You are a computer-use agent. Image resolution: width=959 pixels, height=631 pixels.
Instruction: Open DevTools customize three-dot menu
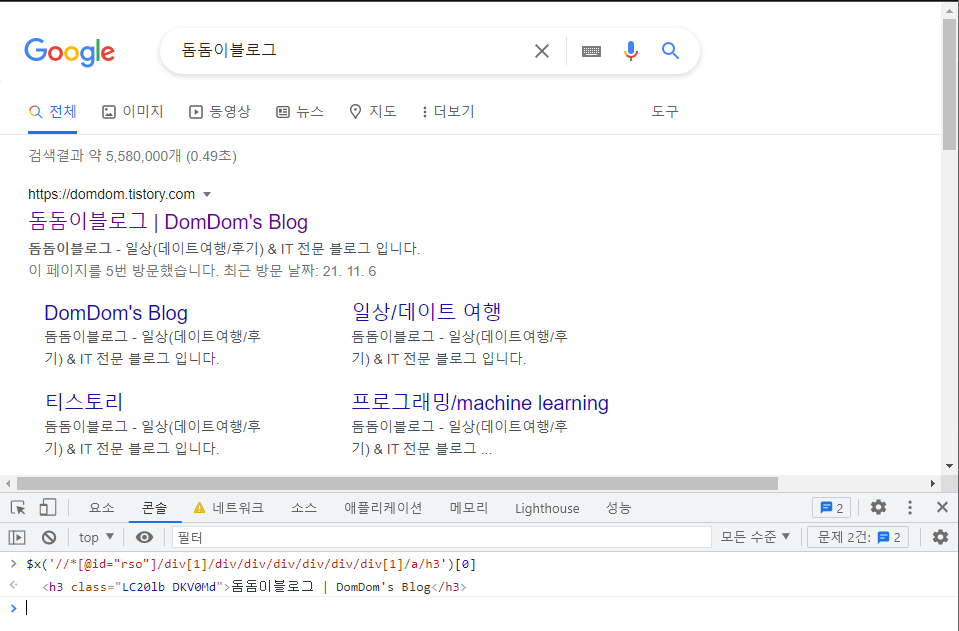(910, 507)
